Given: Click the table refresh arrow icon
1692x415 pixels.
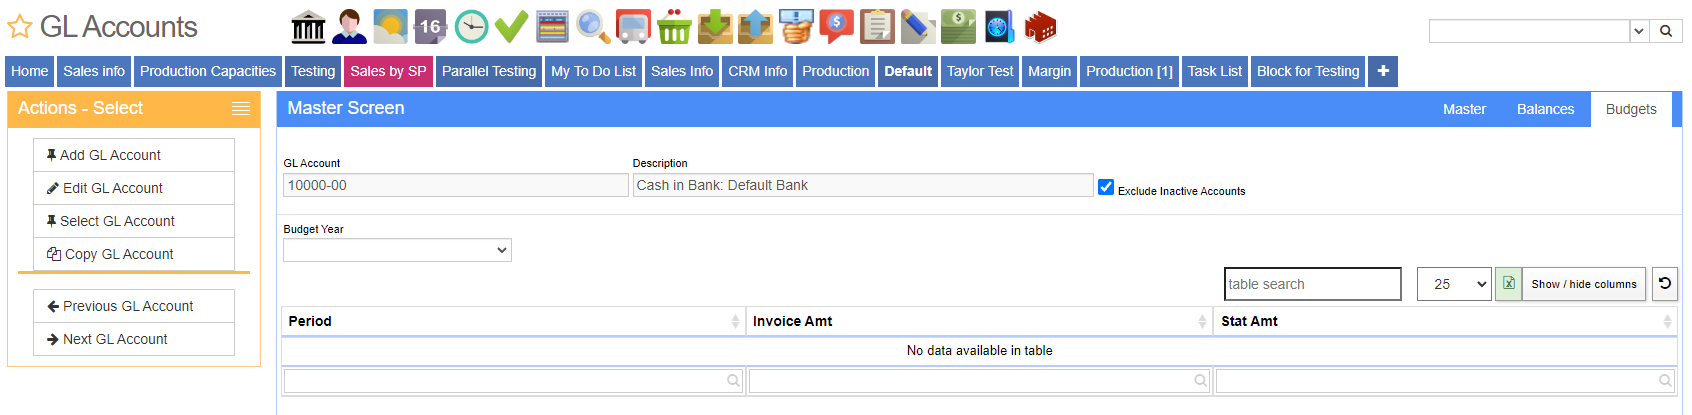Looking at the screenshot, I should pos(1665,284).
